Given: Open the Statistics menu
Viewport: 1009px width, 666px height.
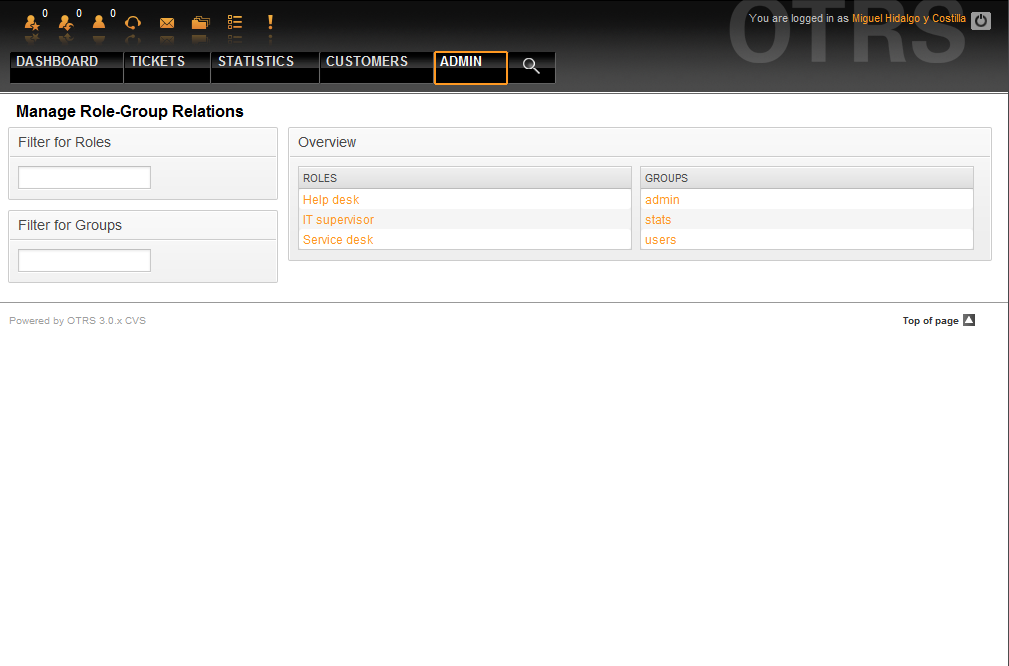Looking at the screenshot, I should tap(256, 62).
